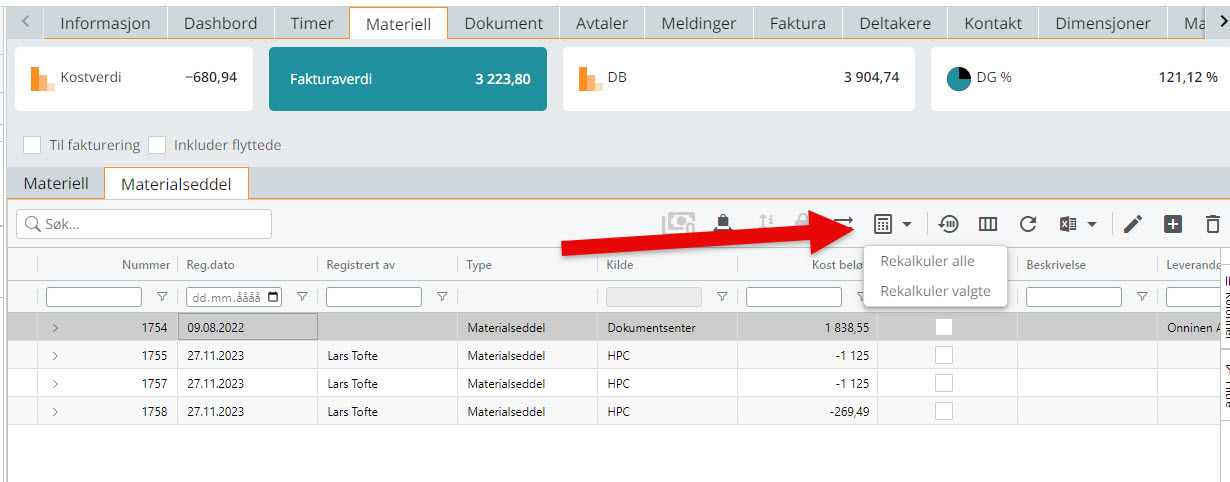
Task: Select the Fakturaverdi summary card
Action: point(408,78)
